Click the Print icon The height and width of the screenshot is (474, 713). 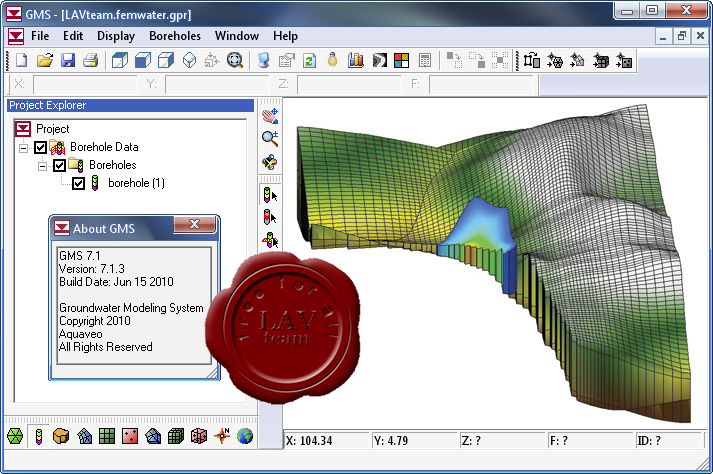(x=91, y=60)
